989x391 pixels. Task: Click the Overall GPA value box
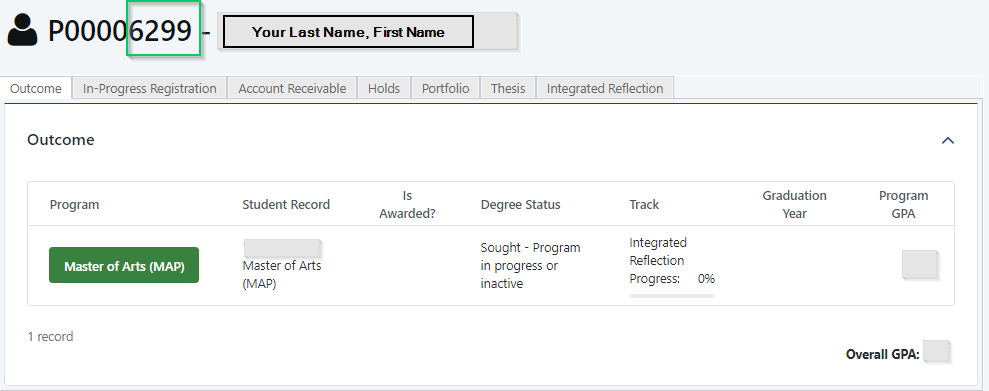936,351
